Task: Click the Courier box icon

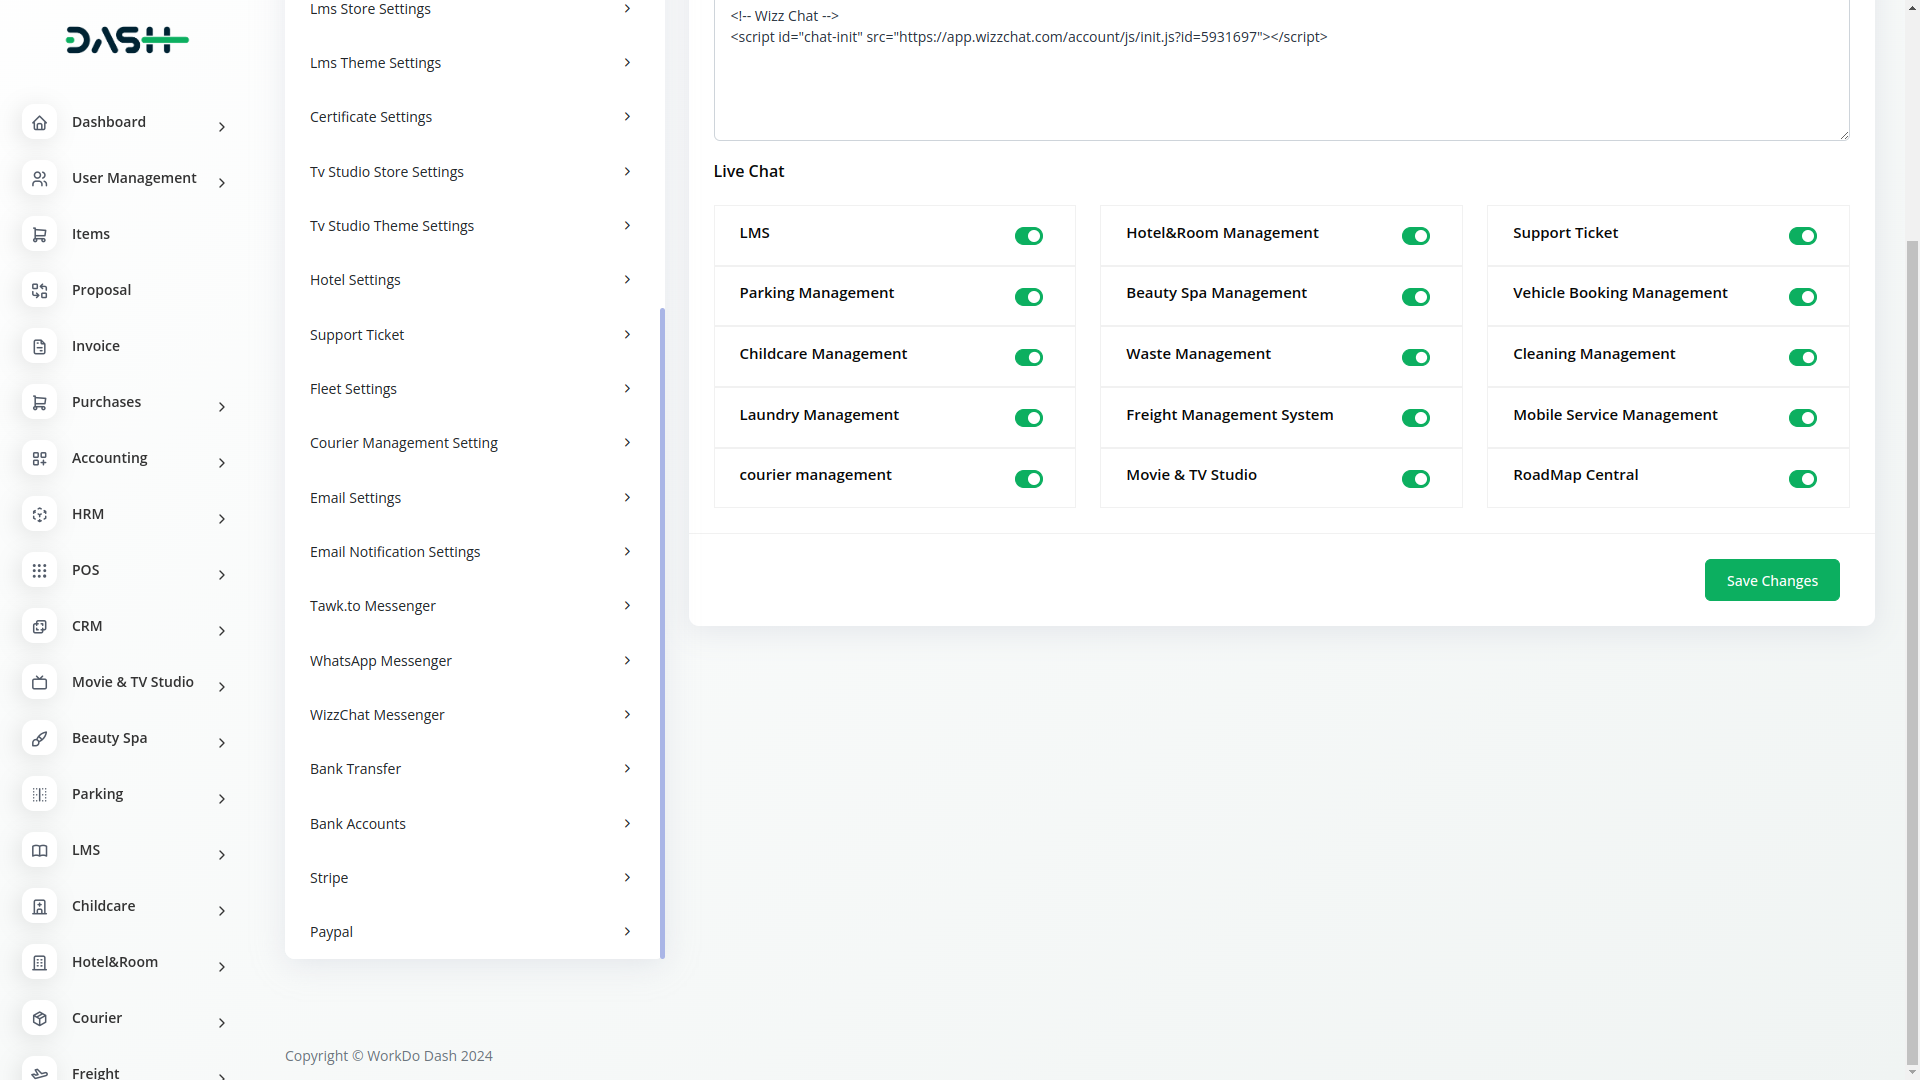Action: [x=39, y=1018]
